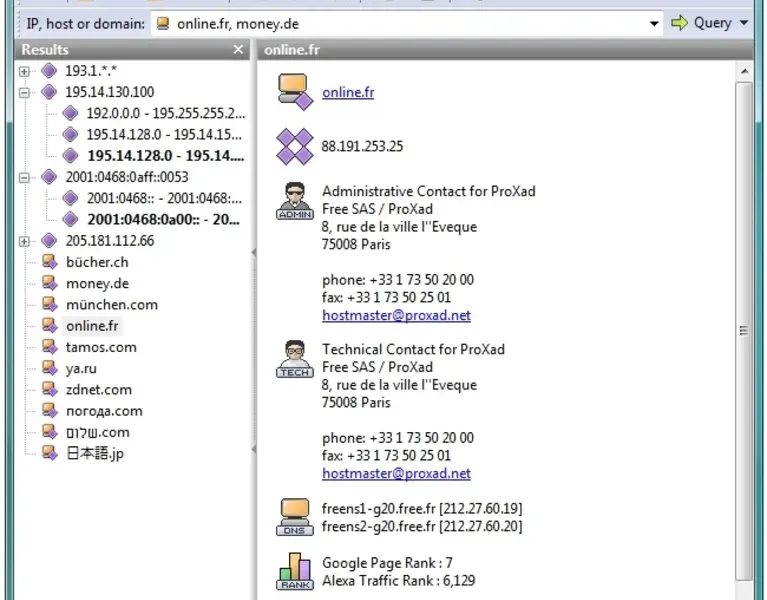Select the 2001:0468:: - 2001:0468:... range
The height and width of the screenshot is (600, 767).
(164, 198)
